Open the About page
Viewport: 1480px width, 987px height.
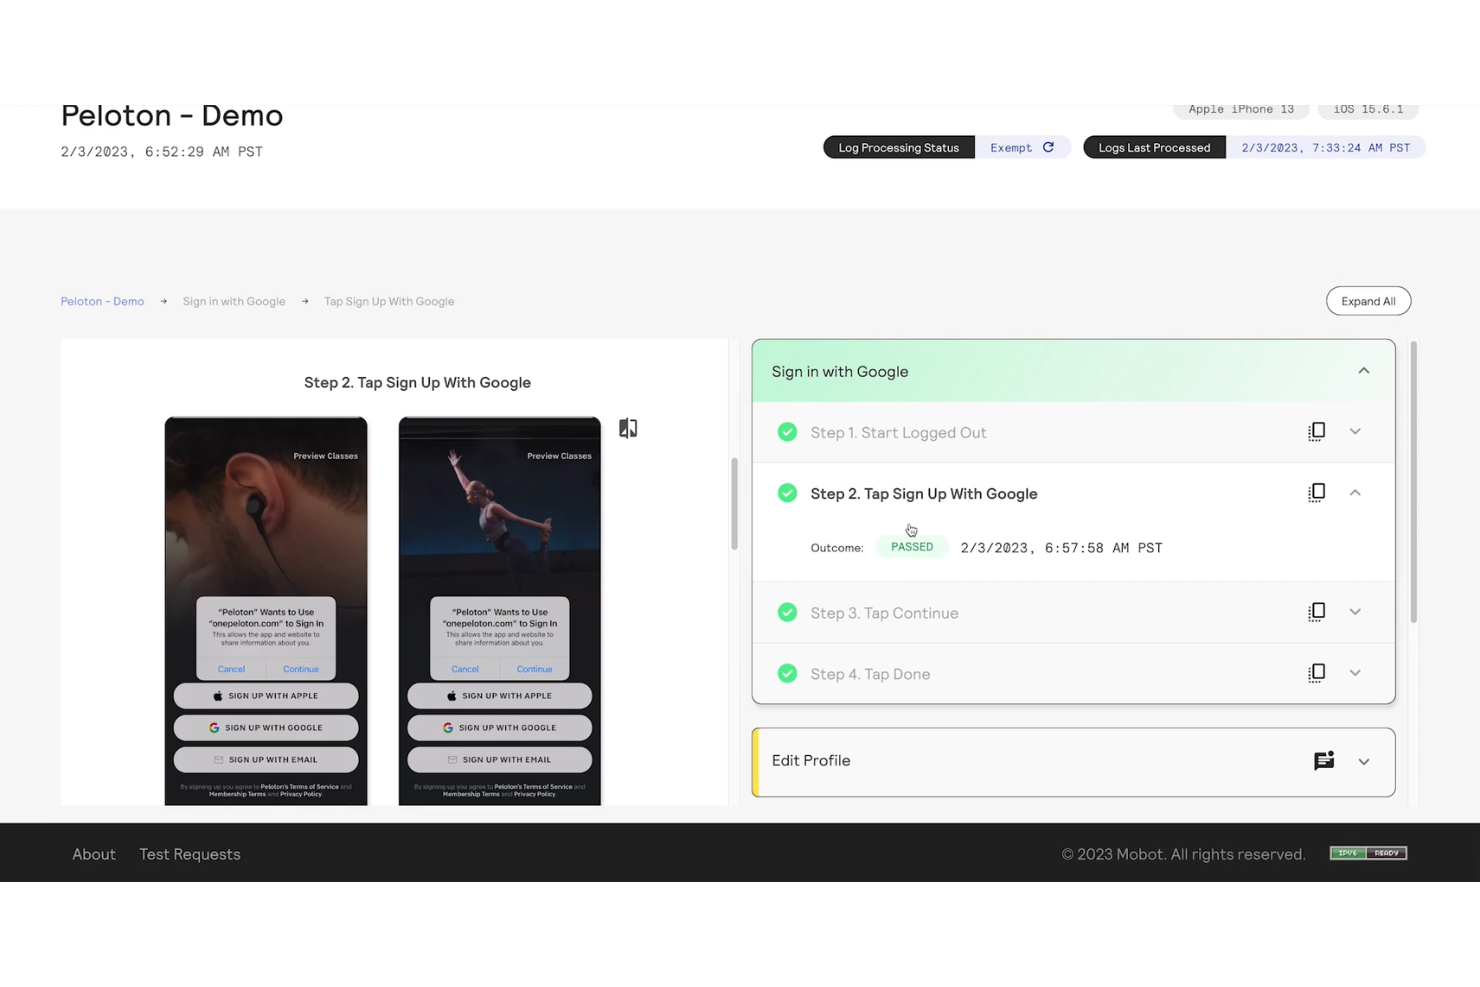[93, 853]
